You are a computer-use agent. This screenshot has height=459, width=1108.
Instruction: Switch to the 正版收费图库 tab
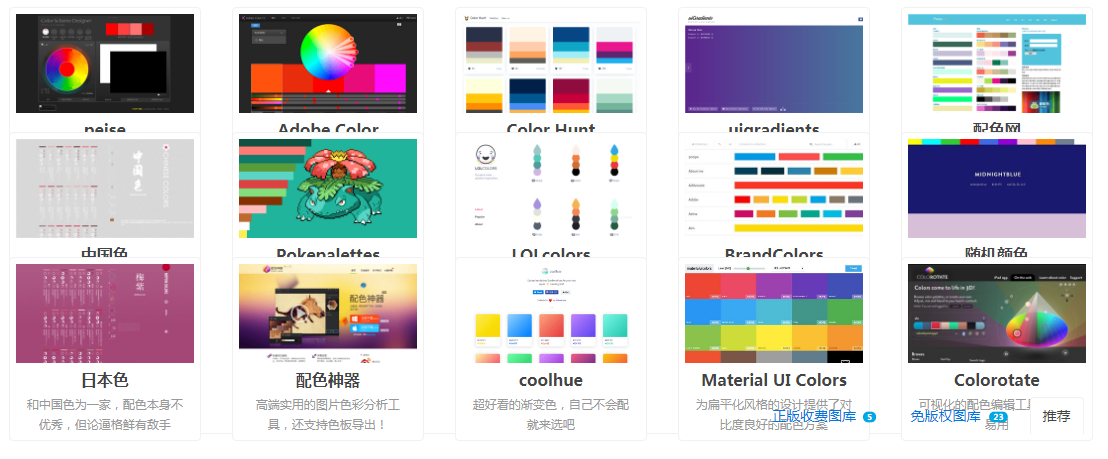(x=814, y=417)
